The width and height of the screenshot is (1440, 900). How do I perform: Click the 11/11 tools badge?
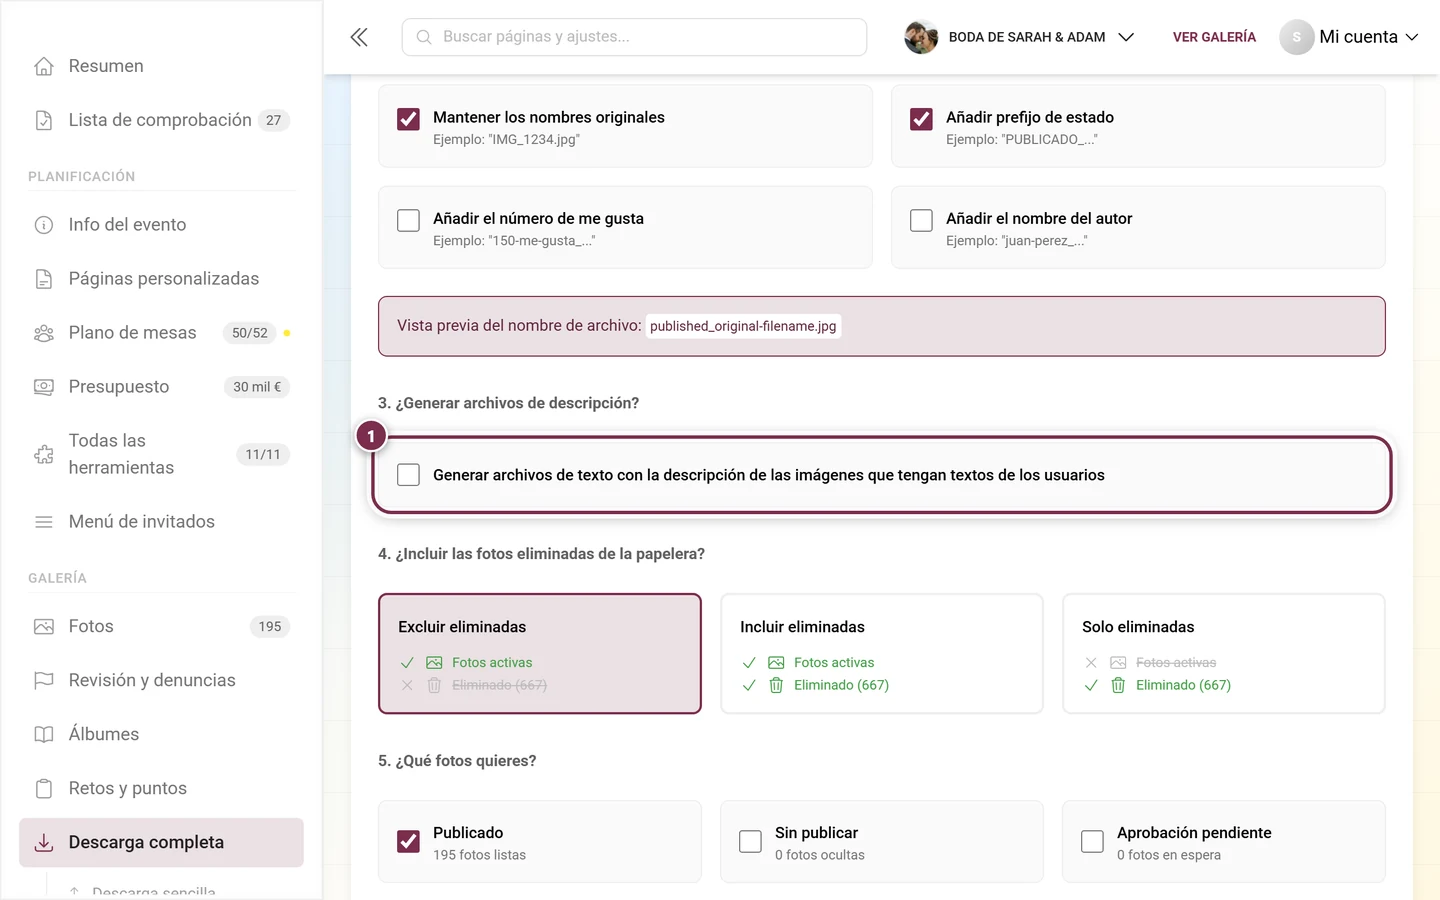[263, 454]
